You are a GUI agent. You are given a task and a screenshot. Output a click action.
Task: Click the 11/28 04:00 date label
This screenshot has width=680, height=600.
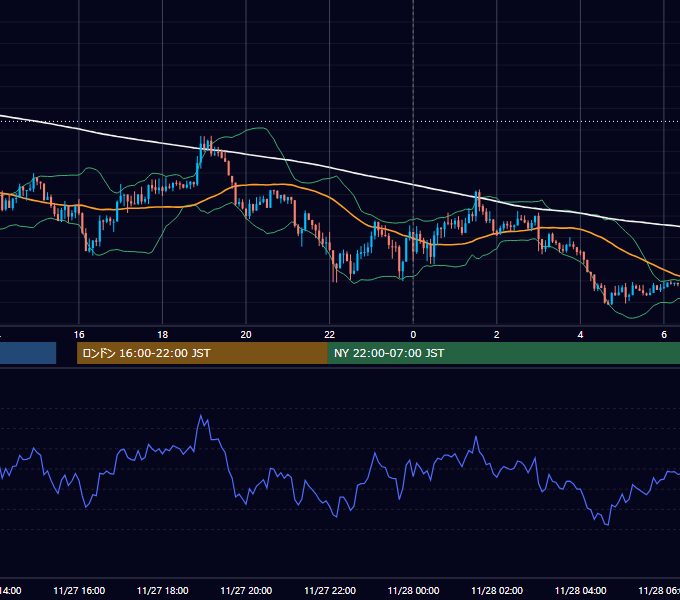[581, 590]
